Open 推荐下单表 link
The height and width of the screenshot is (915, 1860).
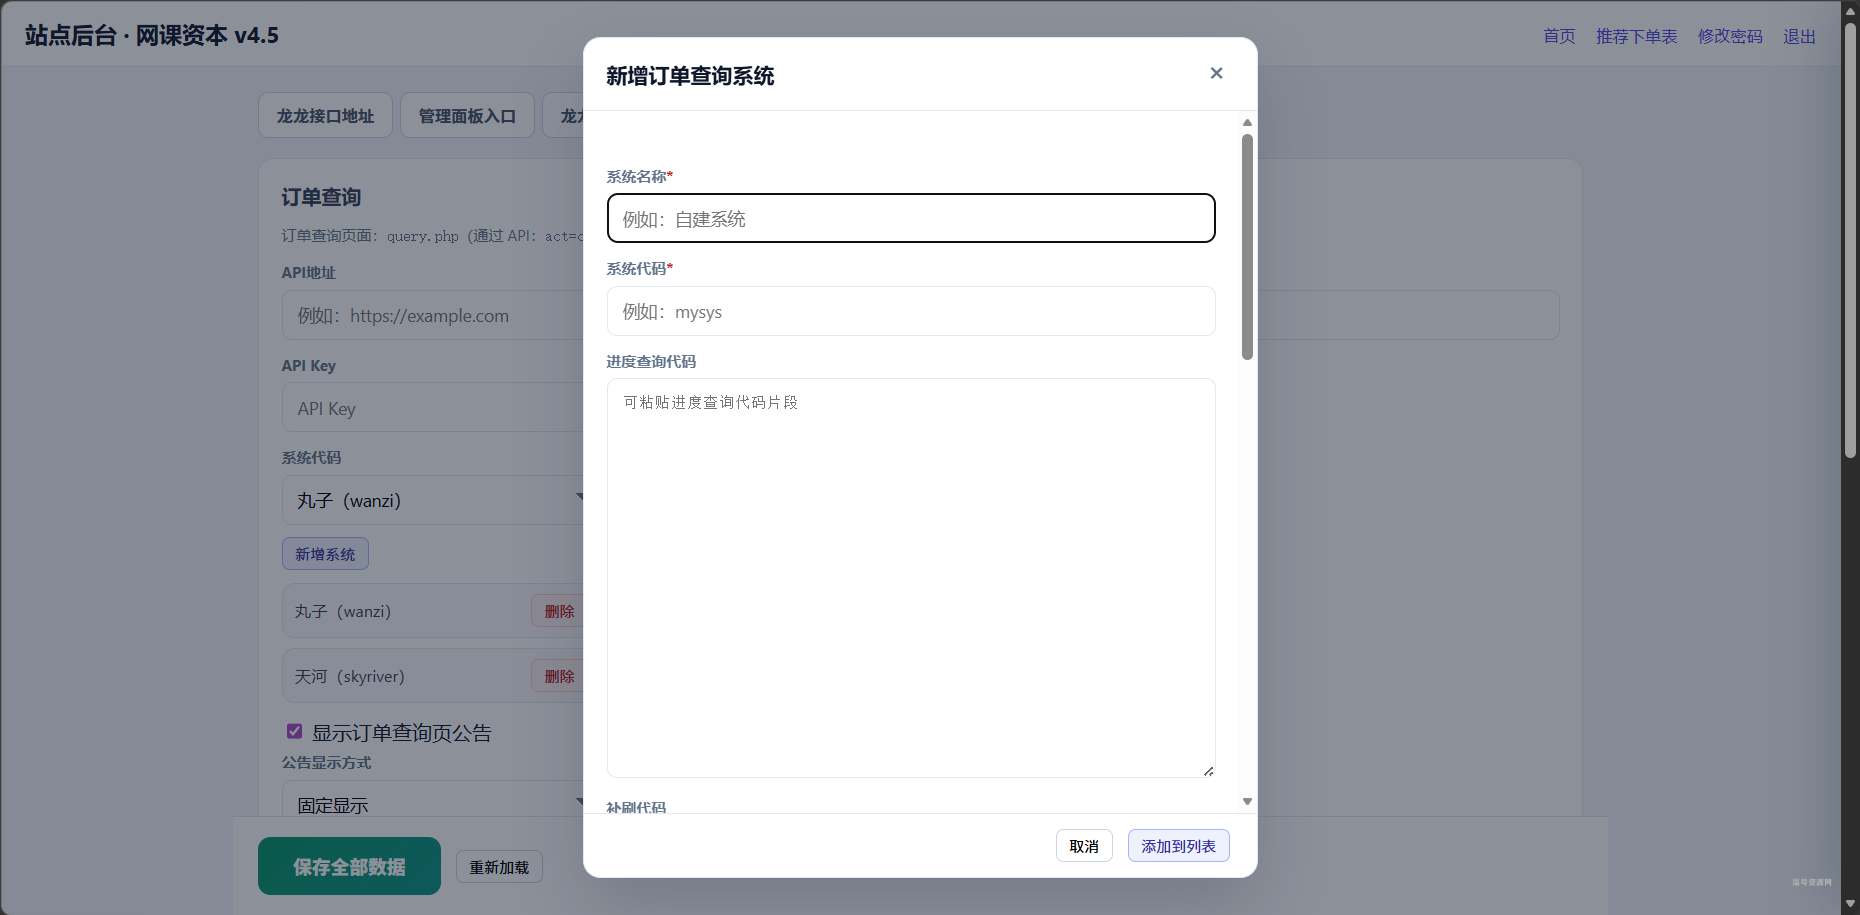click(x=1636, y=36)
